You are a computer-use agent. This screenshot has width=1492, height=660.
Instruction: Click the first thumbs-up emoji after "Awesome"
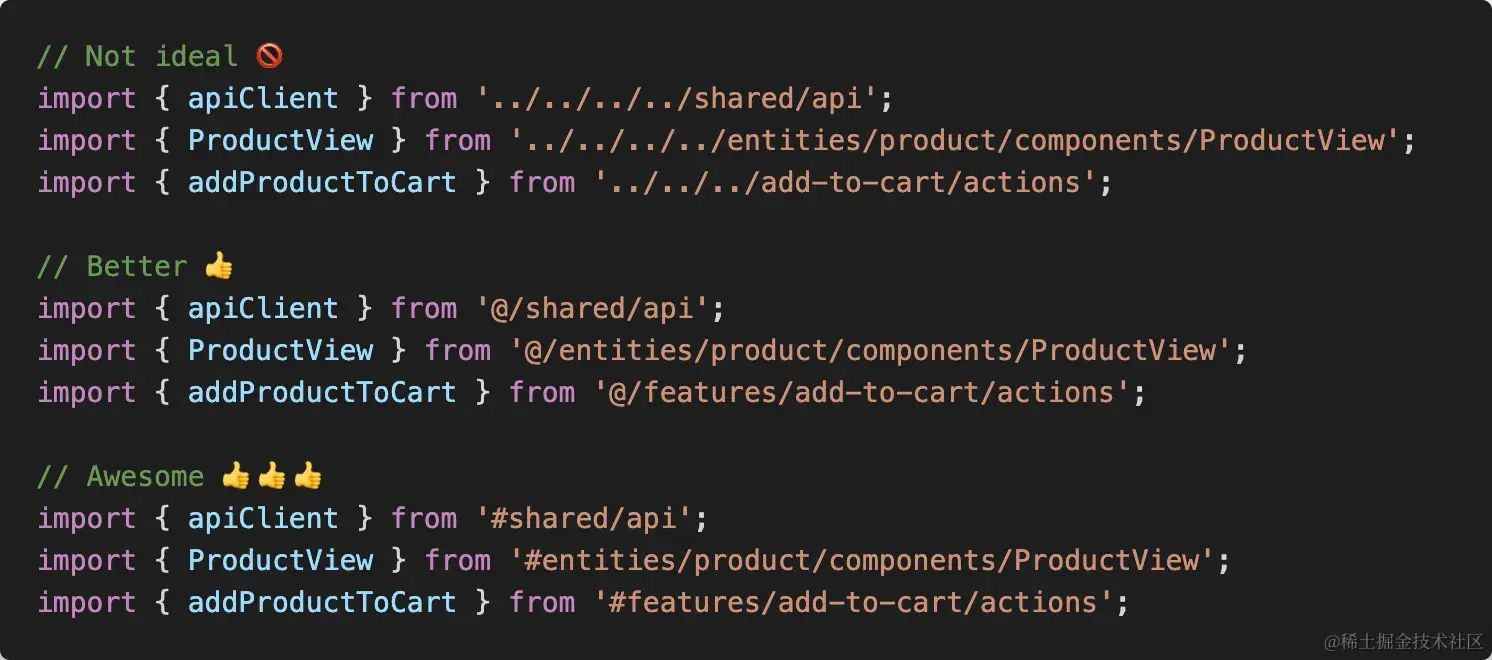pyautogui.click(x=235, y=476)
